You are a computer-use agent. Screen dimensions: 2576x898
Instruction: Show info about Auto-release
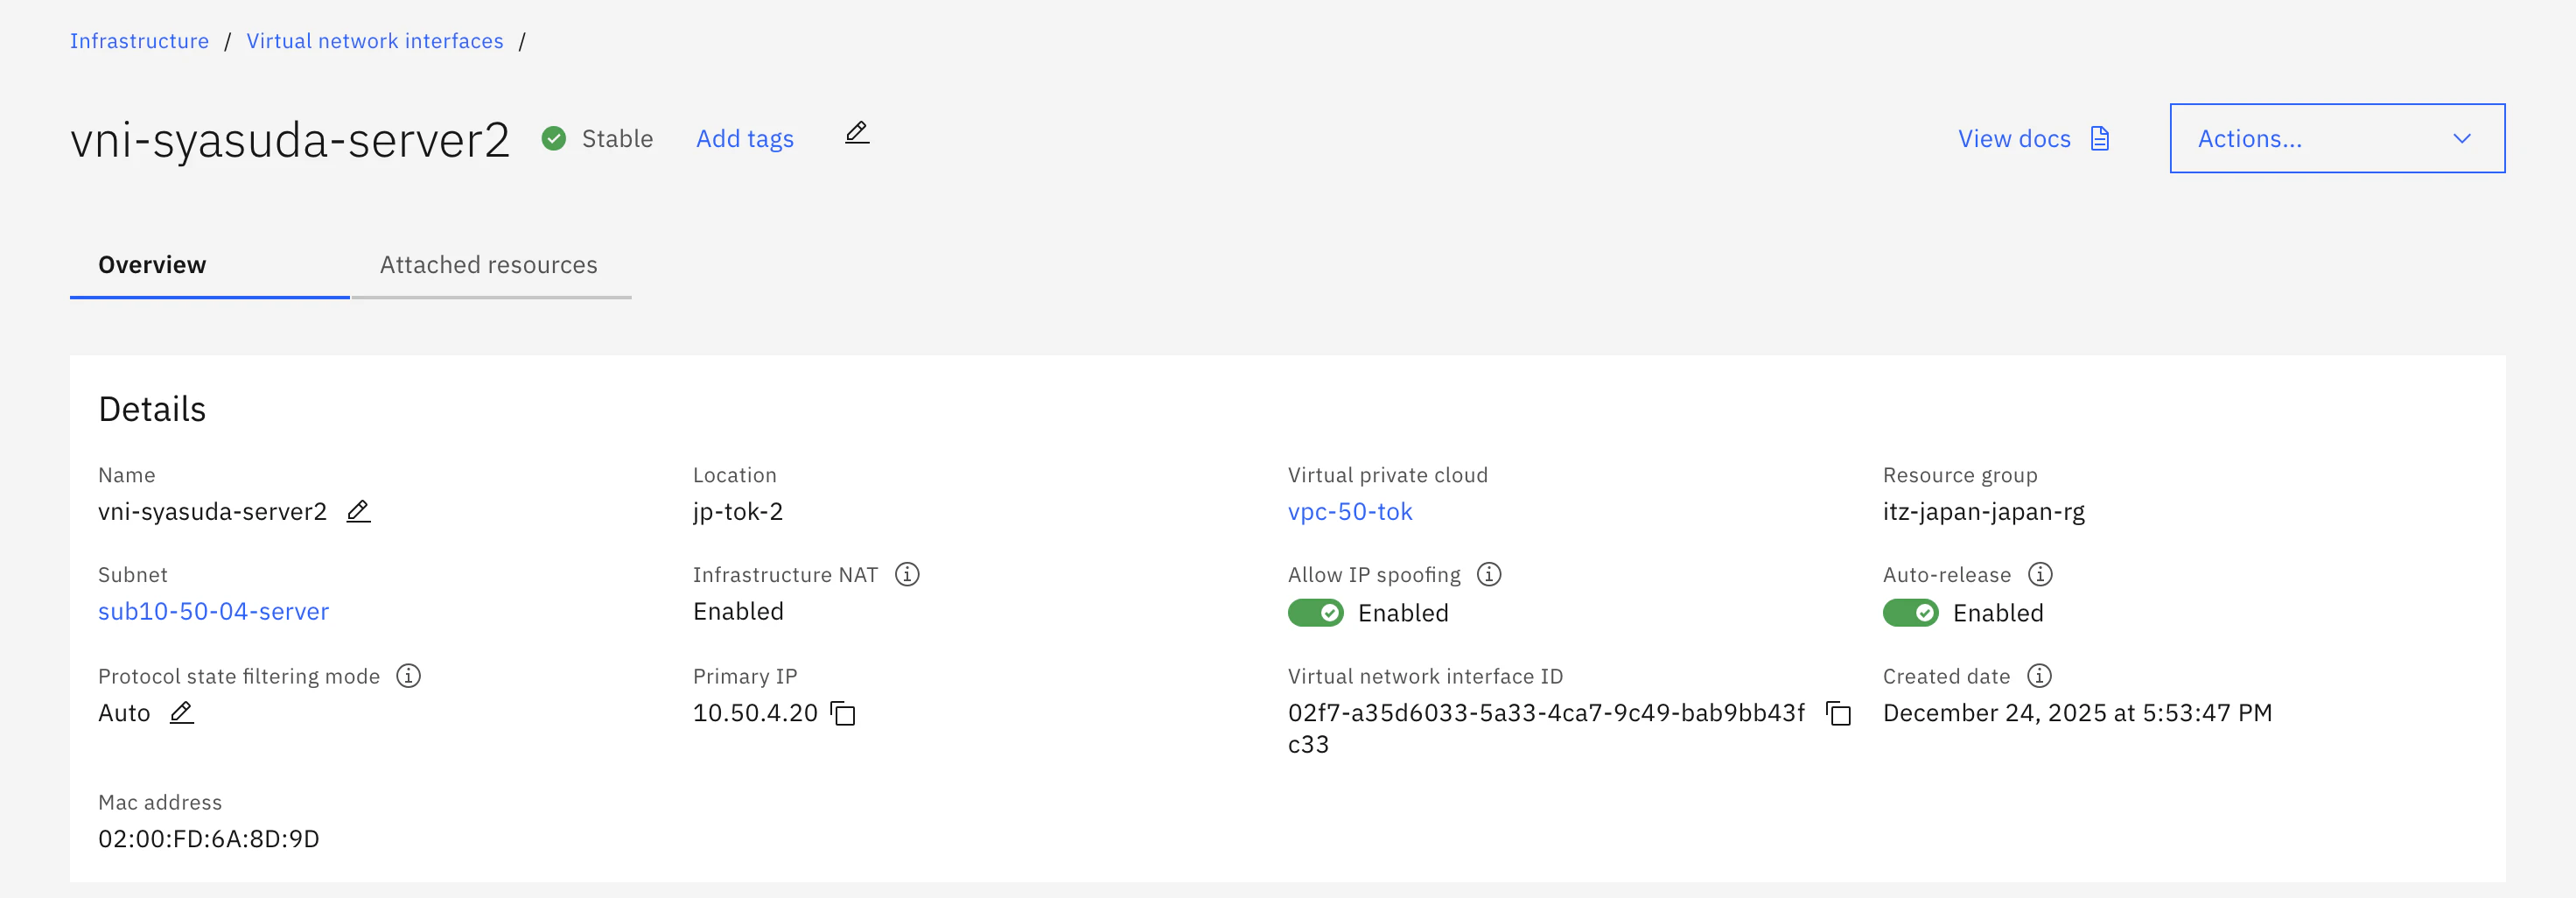point(2040,574)
